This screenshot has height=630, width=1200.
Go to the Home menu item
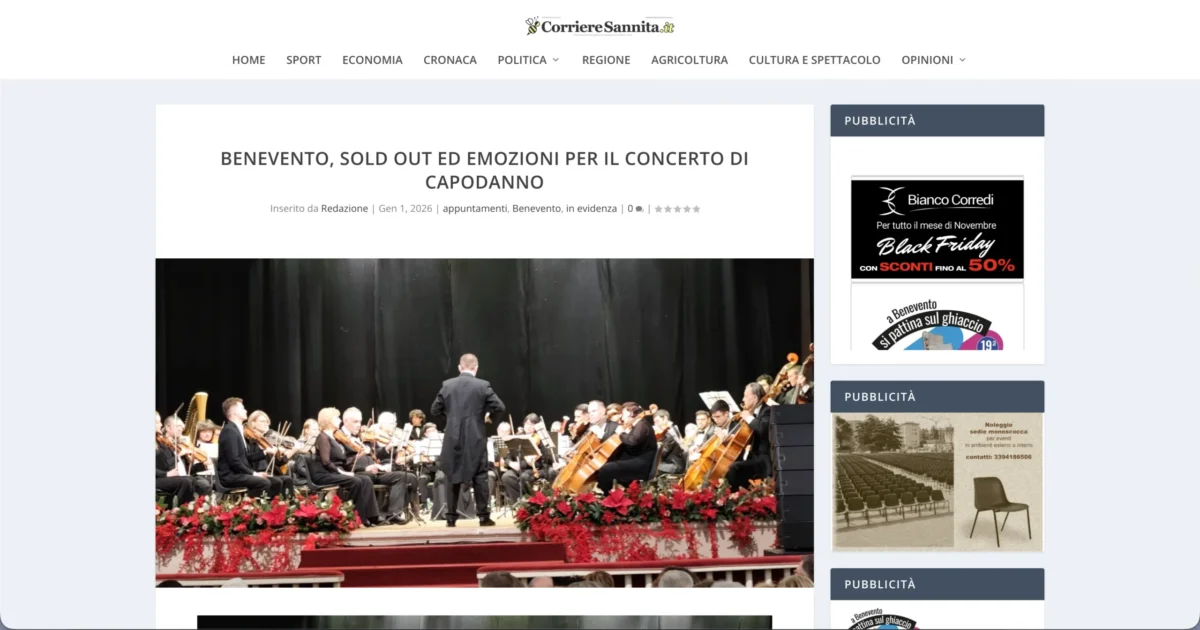[x=249, y=60]
